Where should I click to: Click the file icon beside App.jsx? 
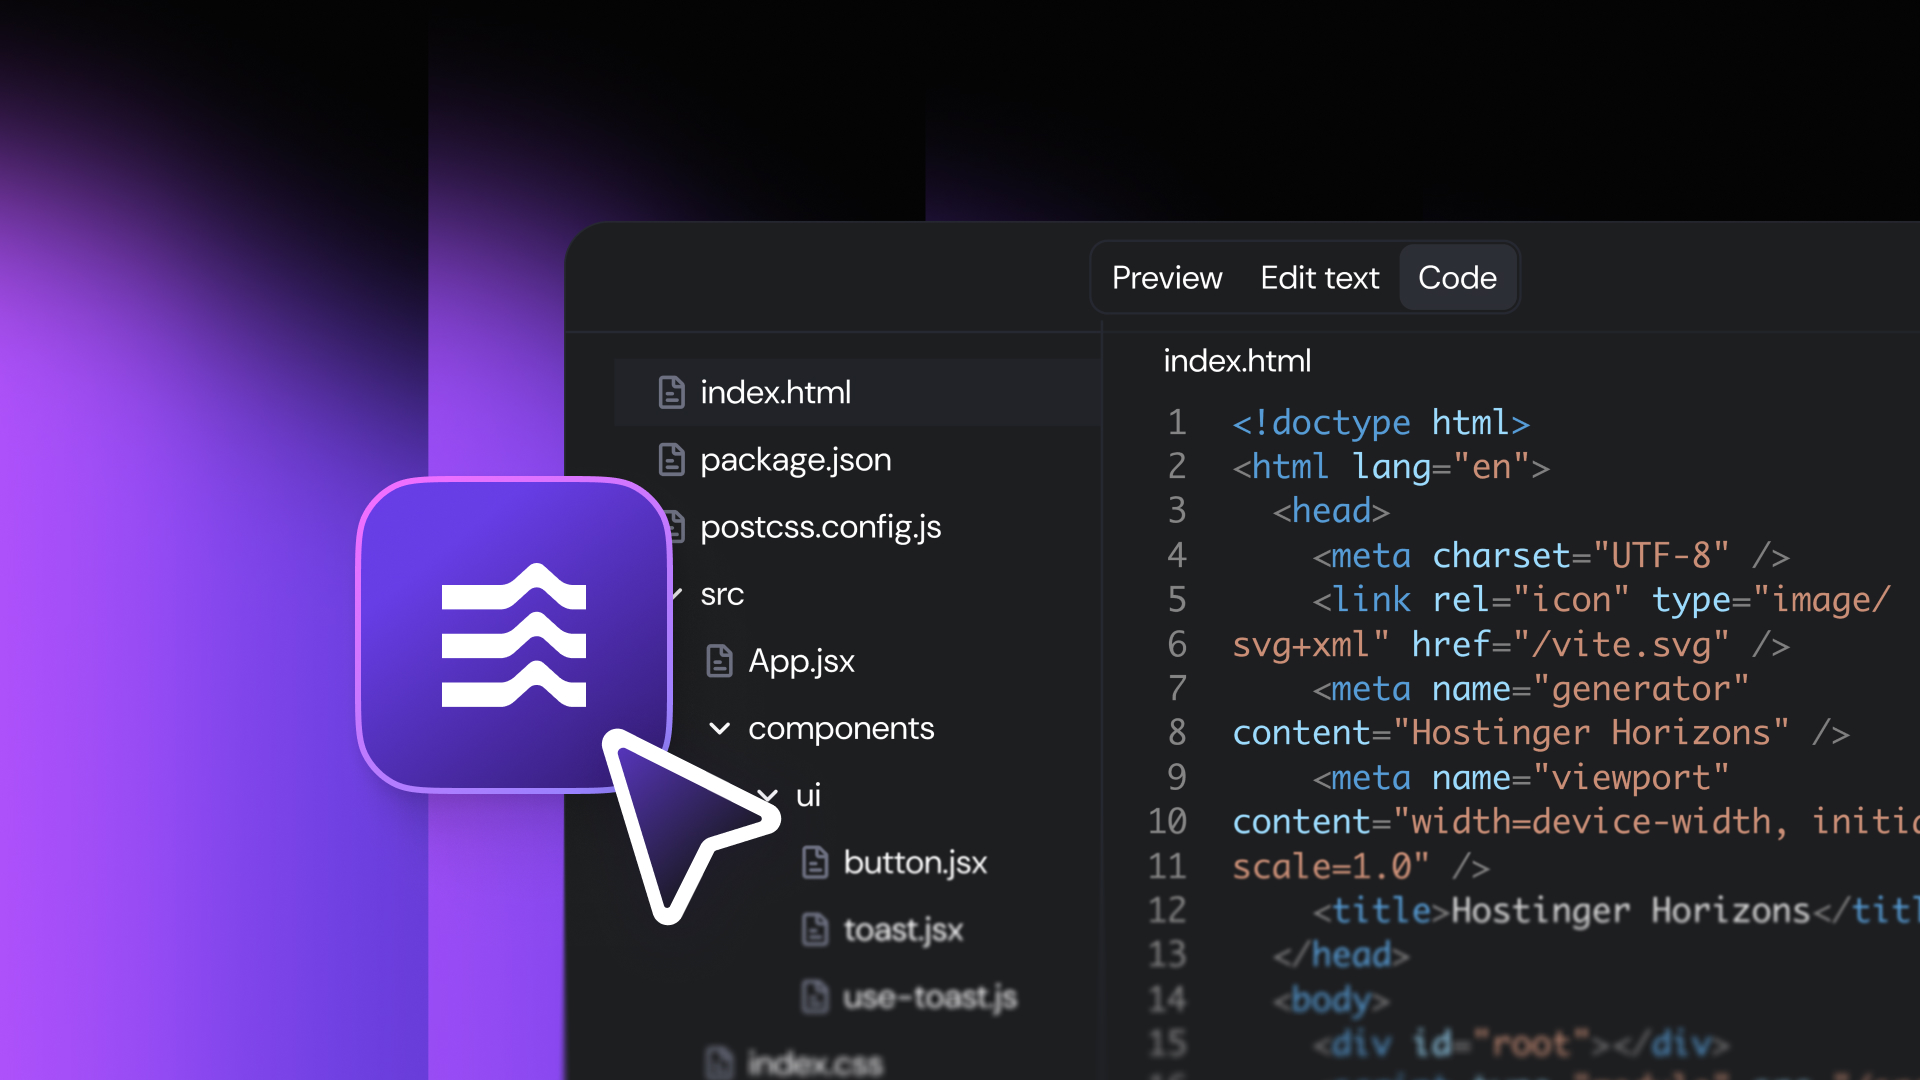coord(718,660)
